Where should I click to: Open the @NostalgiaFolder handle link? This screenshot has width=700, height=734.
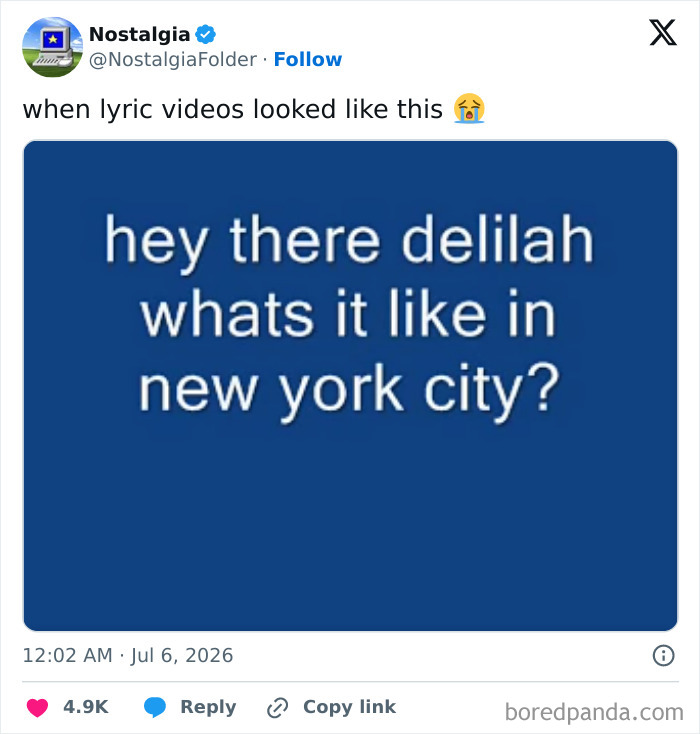pyautogui.click(x=173, y=59)
